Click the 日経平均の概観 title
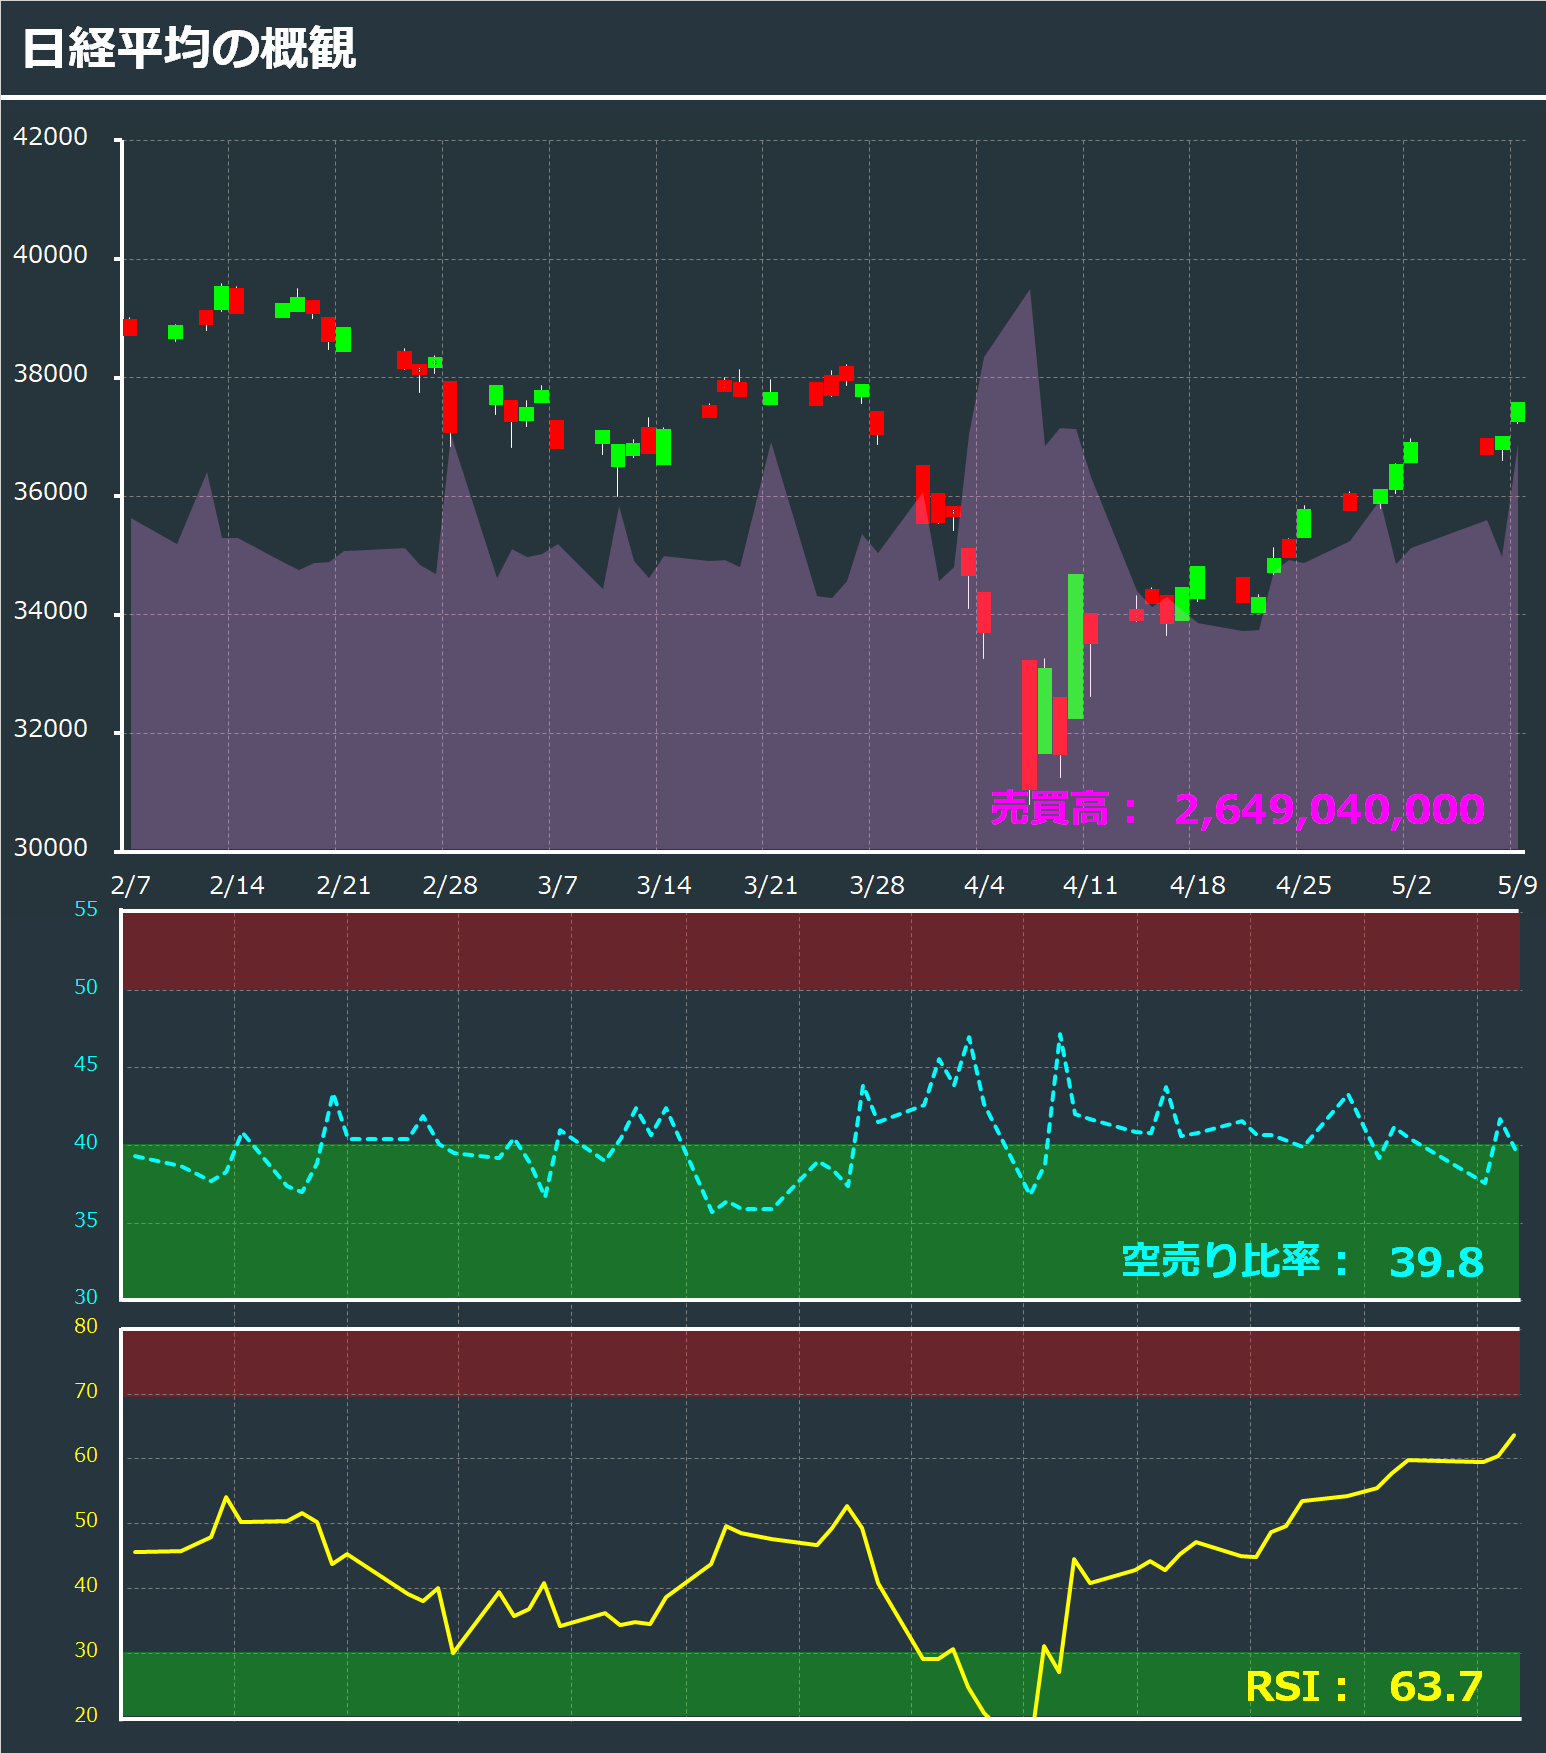Screen dimensions: 1546x1753 [189, 48]
